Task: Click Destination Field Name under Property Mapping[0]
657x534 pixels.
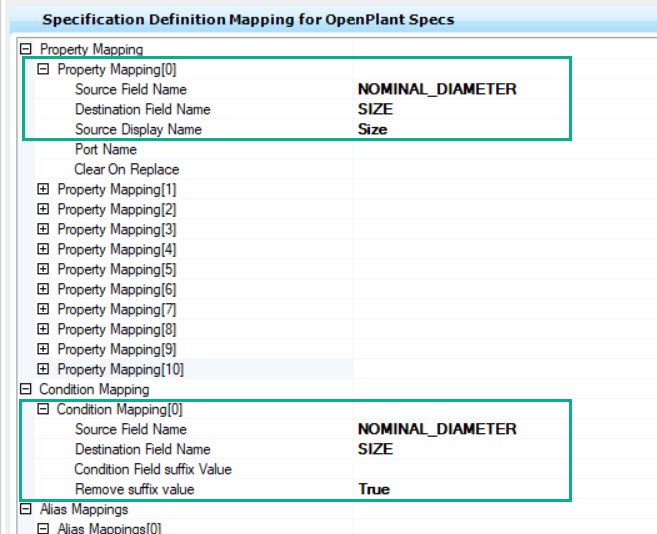Action: pos(142,109)
